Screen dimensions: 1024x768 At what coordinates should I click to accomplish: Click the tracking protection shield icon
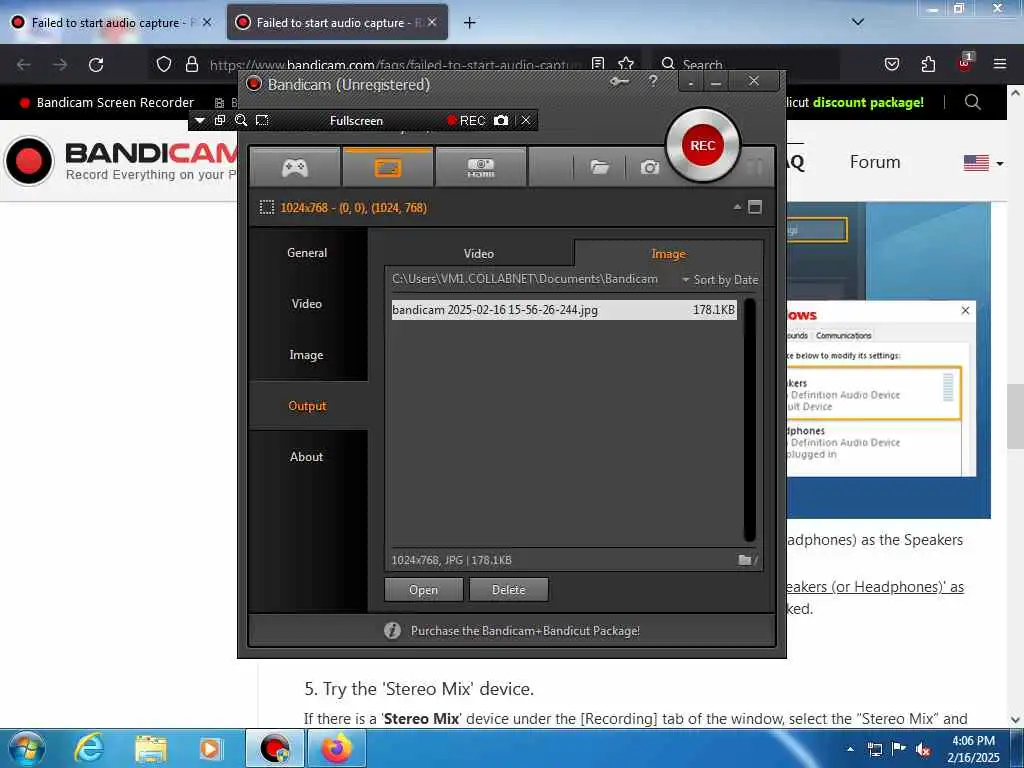(164, 64)
